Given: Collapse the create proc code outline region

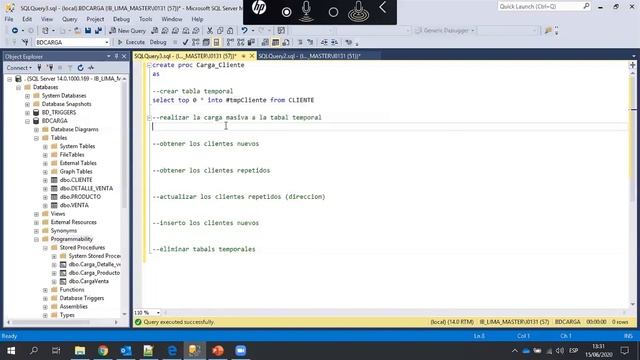Looking at the screenshot, I should [149, 65].
